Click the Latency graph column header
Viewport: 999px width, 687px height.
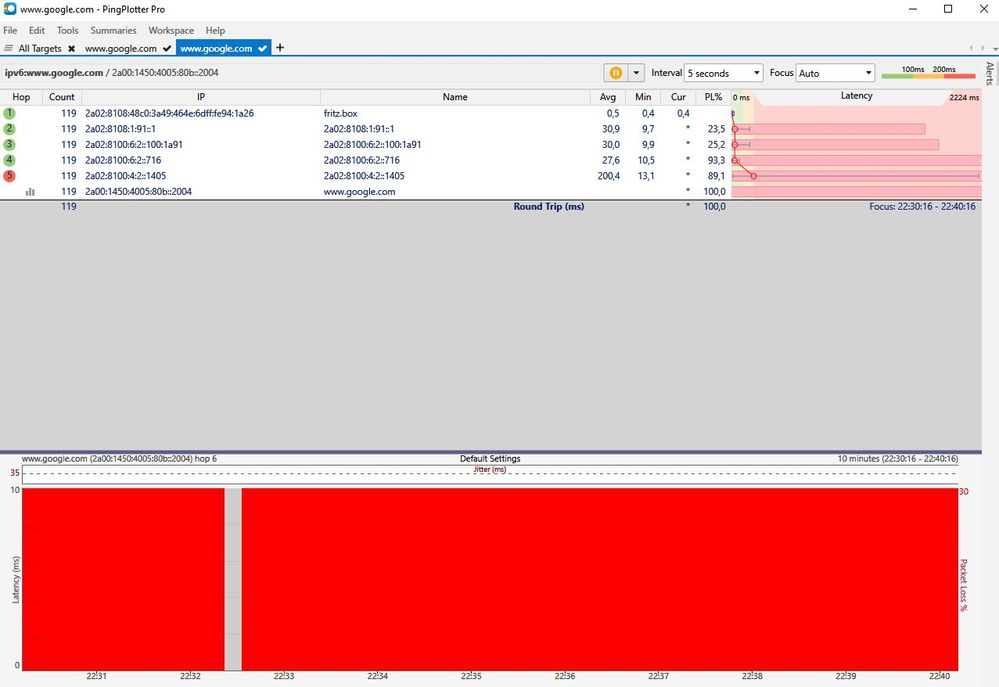856,96
